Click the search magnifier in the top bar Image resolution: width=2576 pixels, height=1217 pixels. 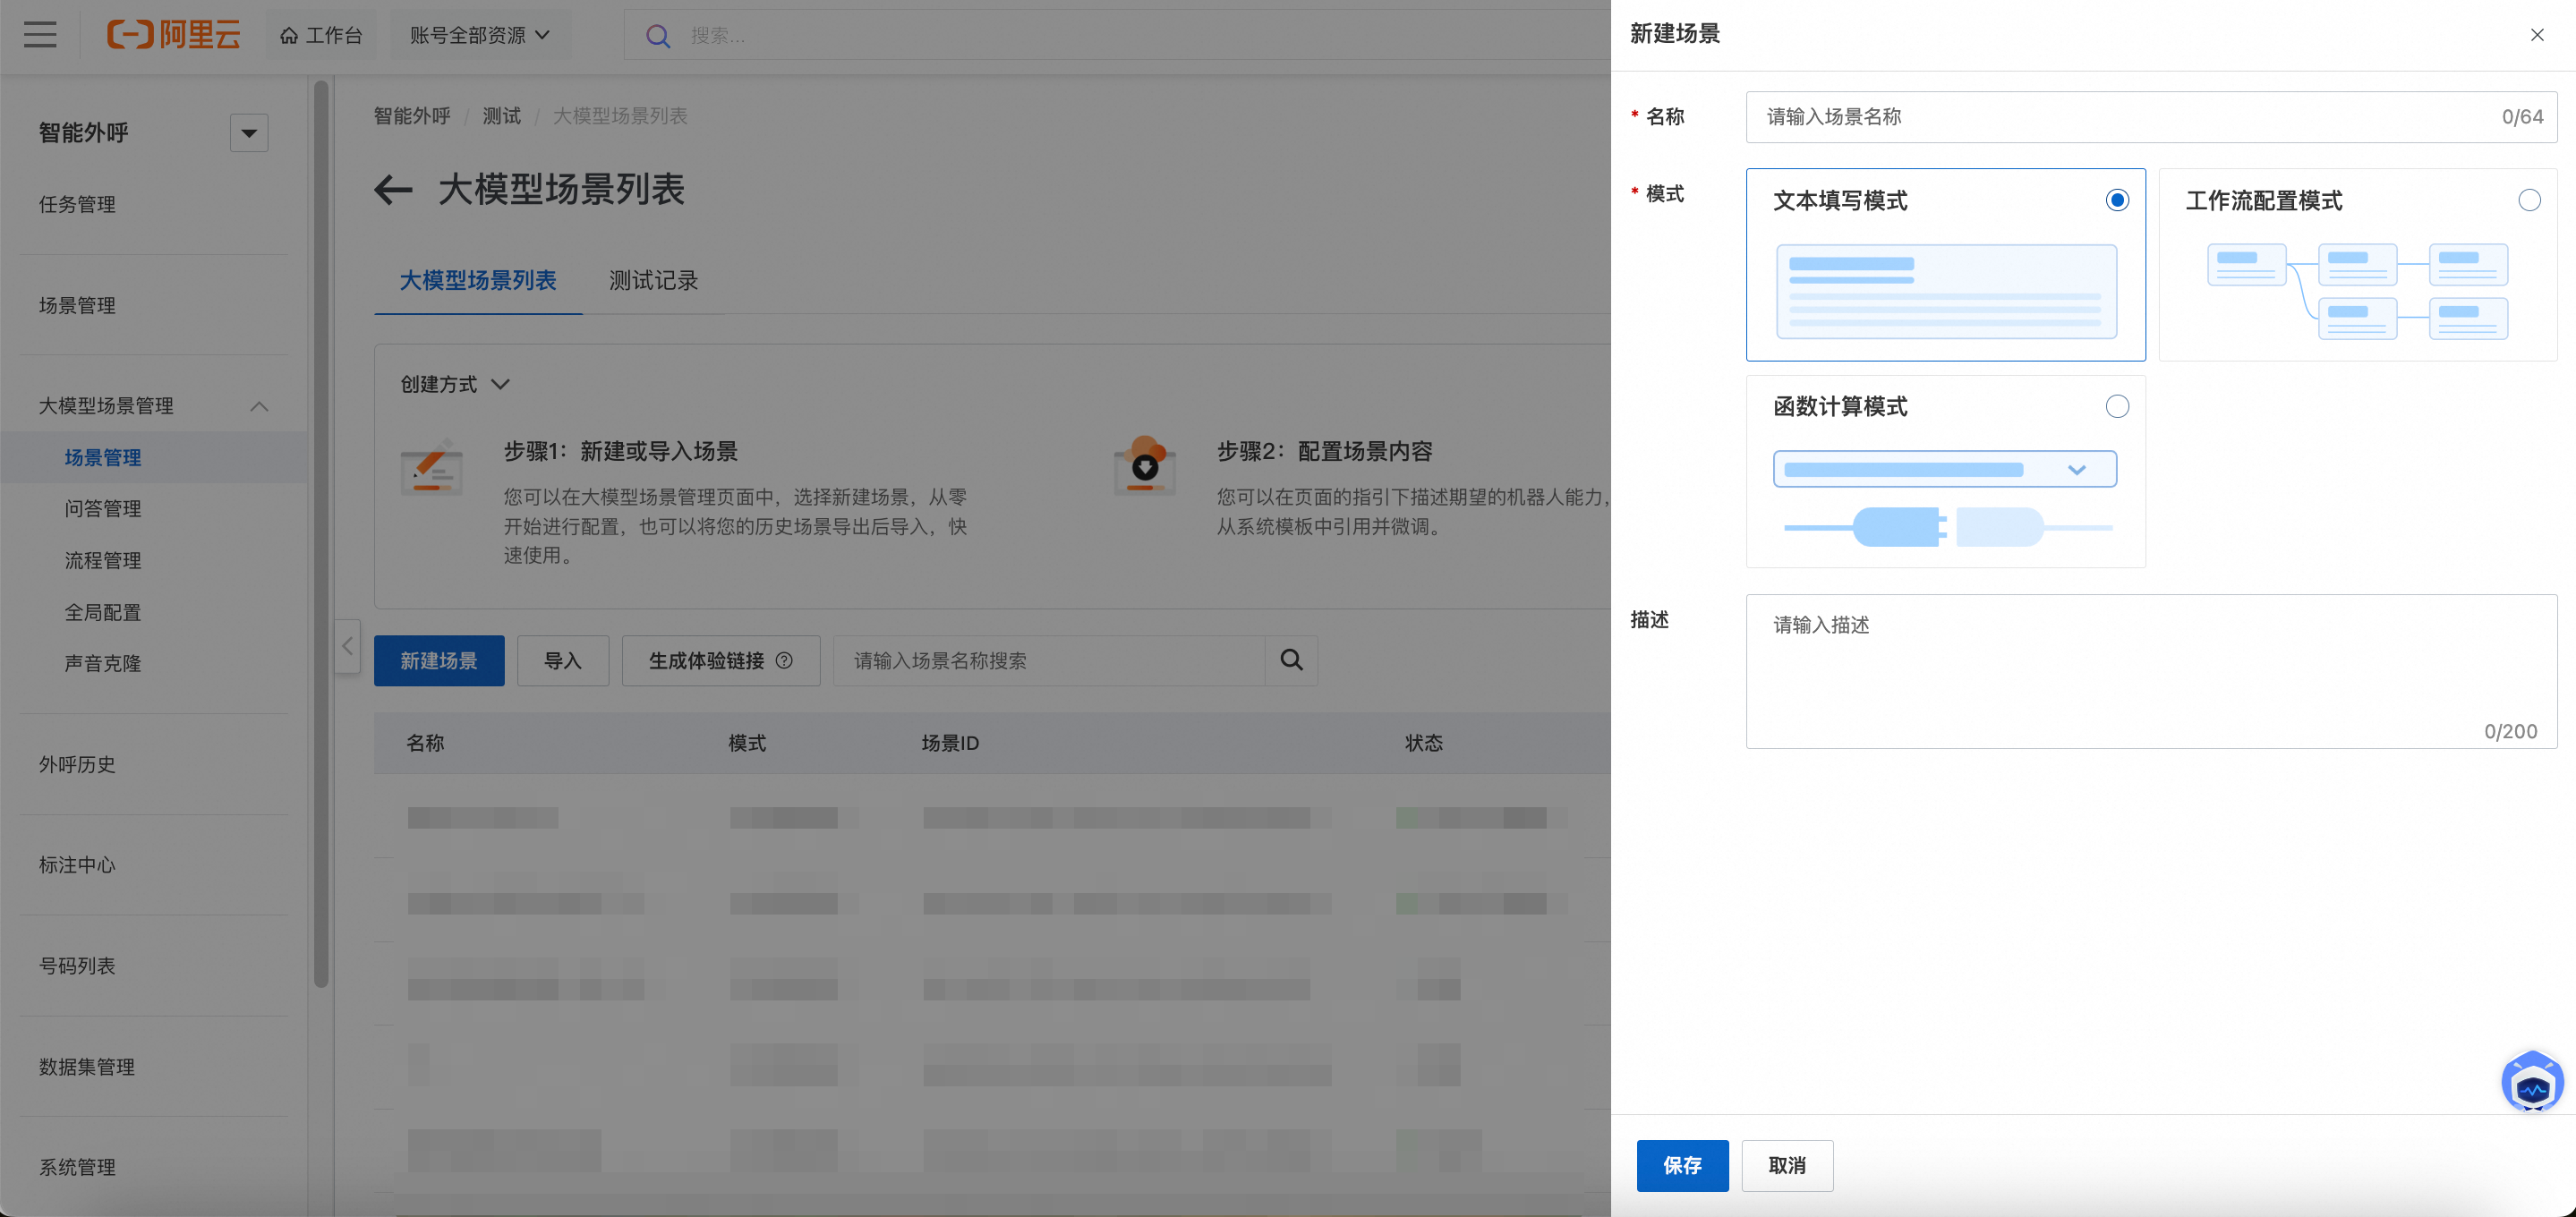coord(657,36)
